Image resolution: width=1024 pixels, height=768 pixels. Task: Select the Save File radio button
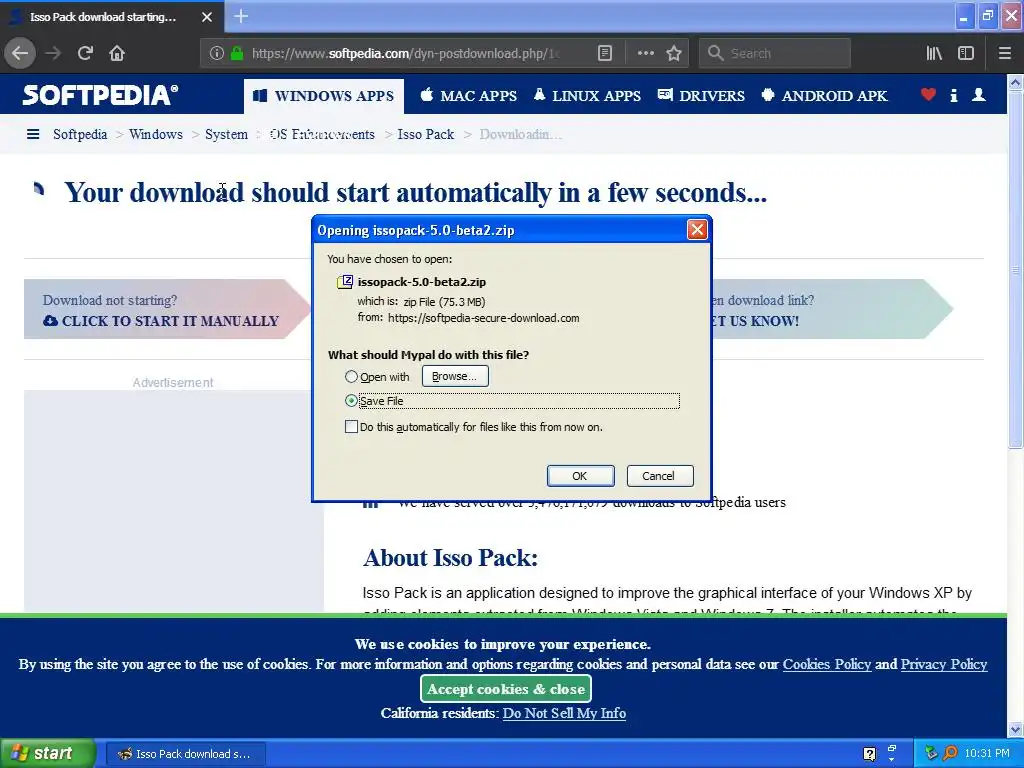point(351,401)
